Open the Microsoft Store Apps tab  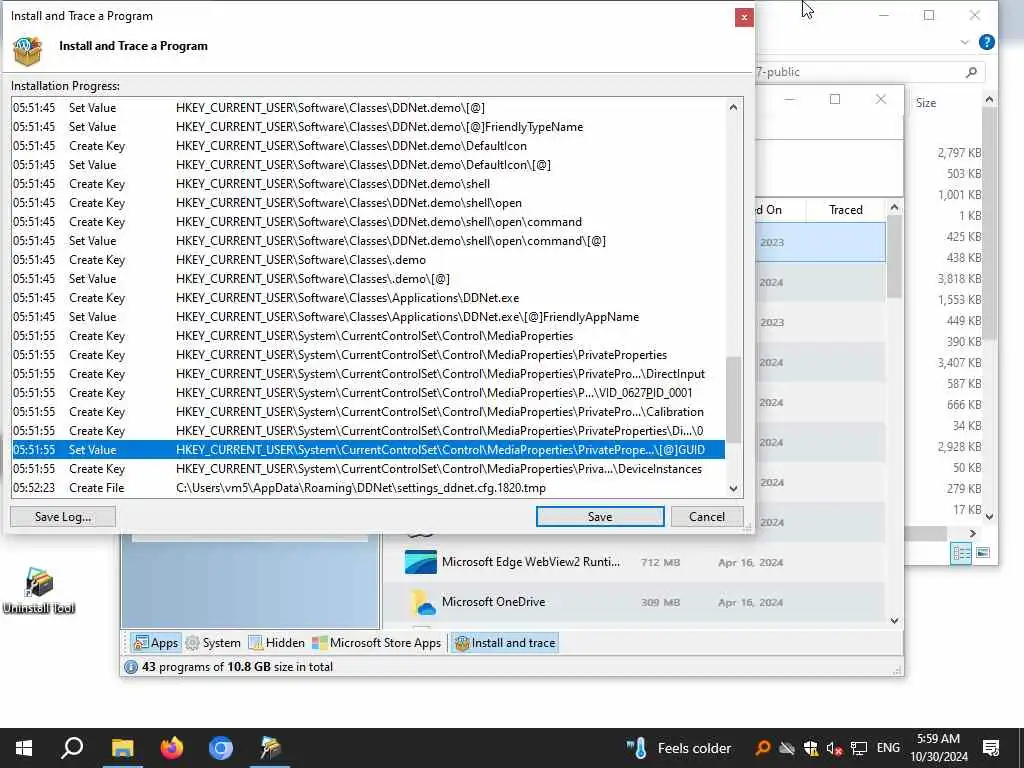[377, 643]
